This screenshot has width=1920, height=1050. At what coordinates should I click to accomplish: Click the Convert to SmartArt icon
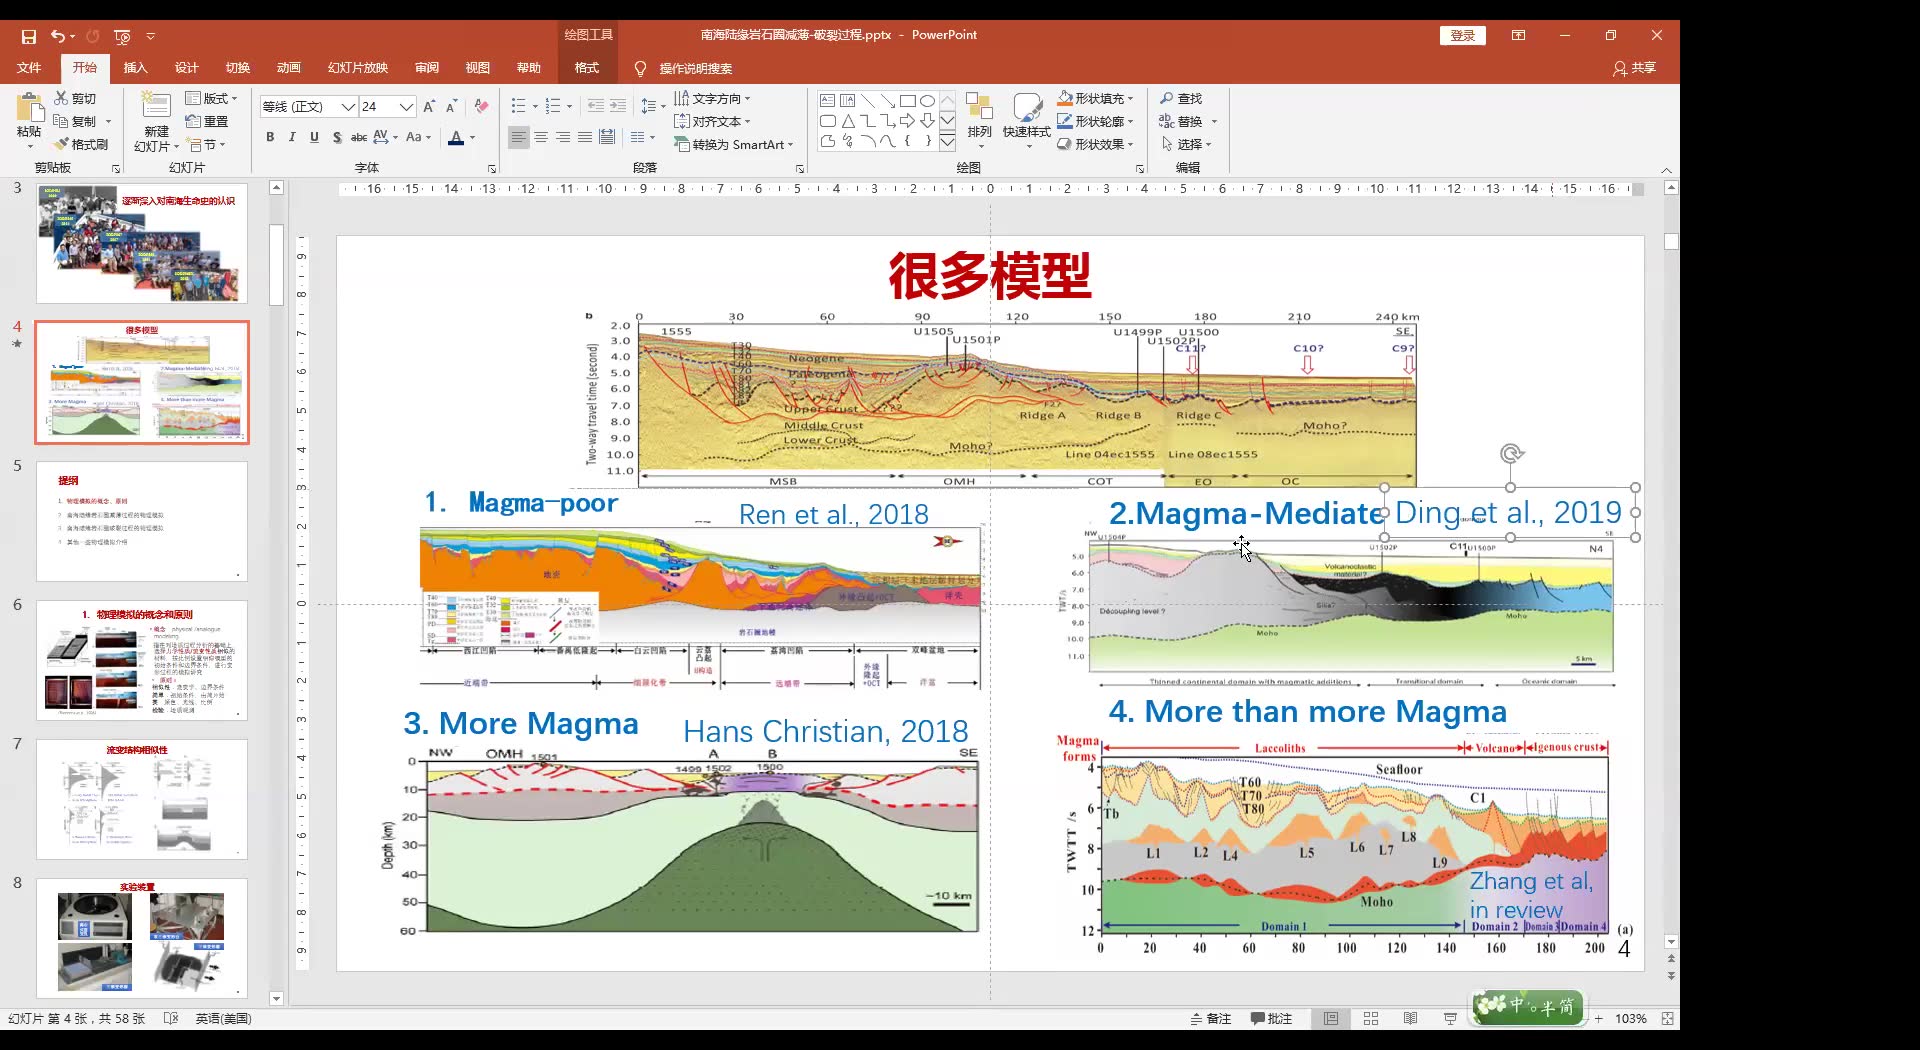735,144
